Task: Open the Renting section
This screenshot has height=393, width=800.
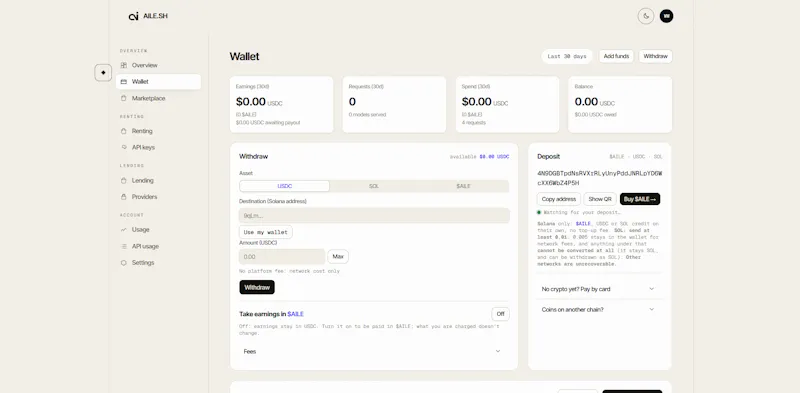Action: (158, 131)
